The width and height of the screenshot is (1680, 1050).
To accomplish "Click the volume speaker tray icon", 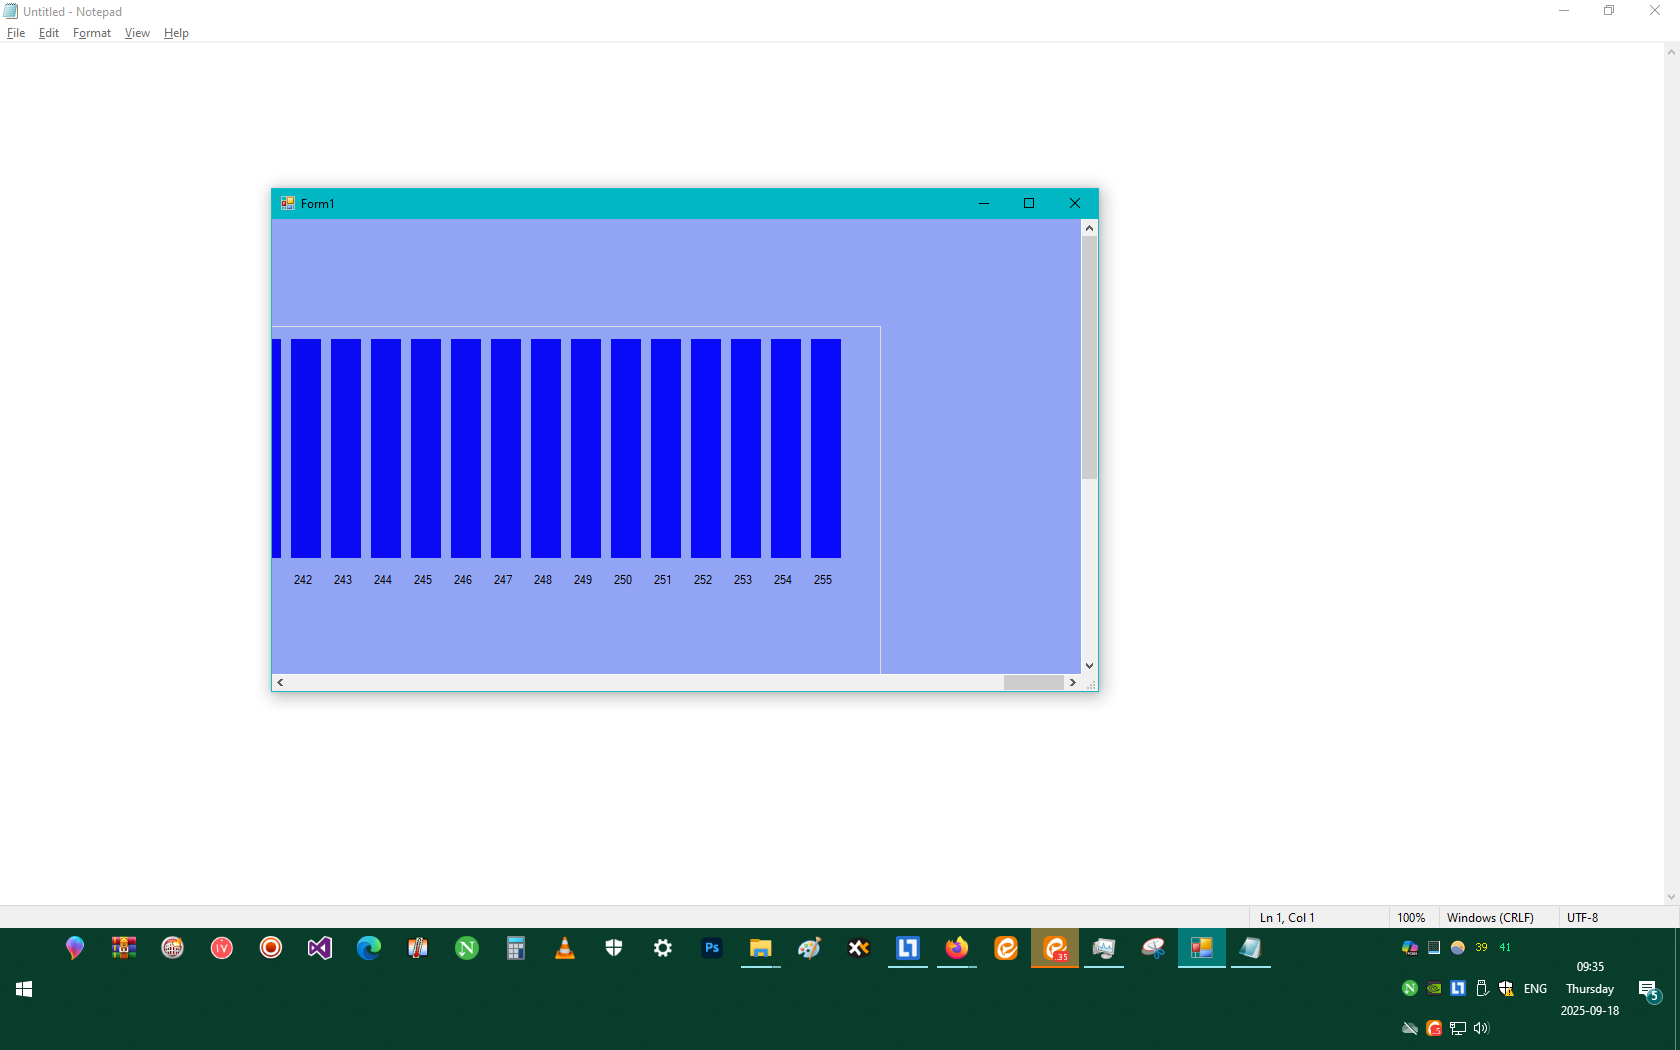I will (x=1481, y=1028).
